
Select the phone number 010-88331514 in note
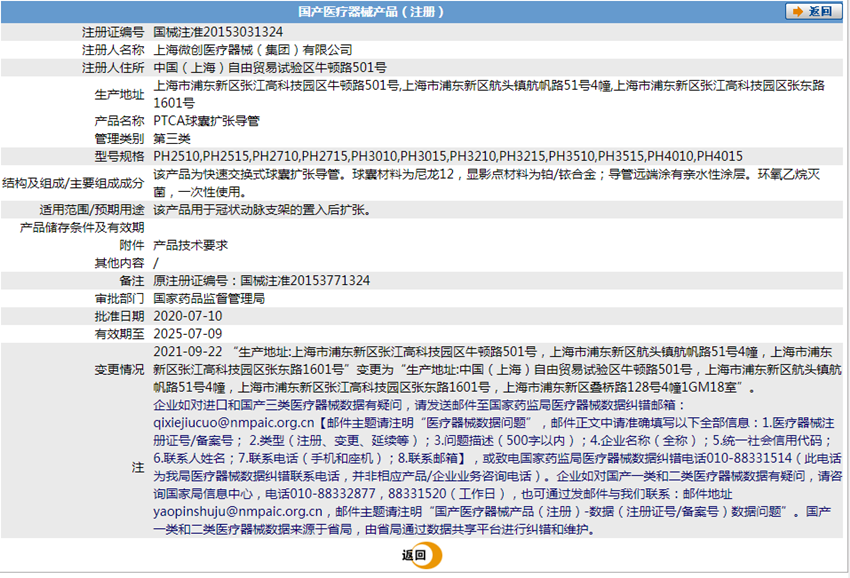click(749, 459)
